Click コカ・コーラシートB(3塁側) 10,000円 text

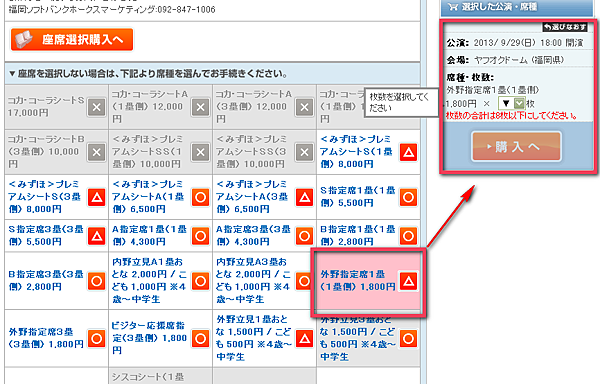46,151
